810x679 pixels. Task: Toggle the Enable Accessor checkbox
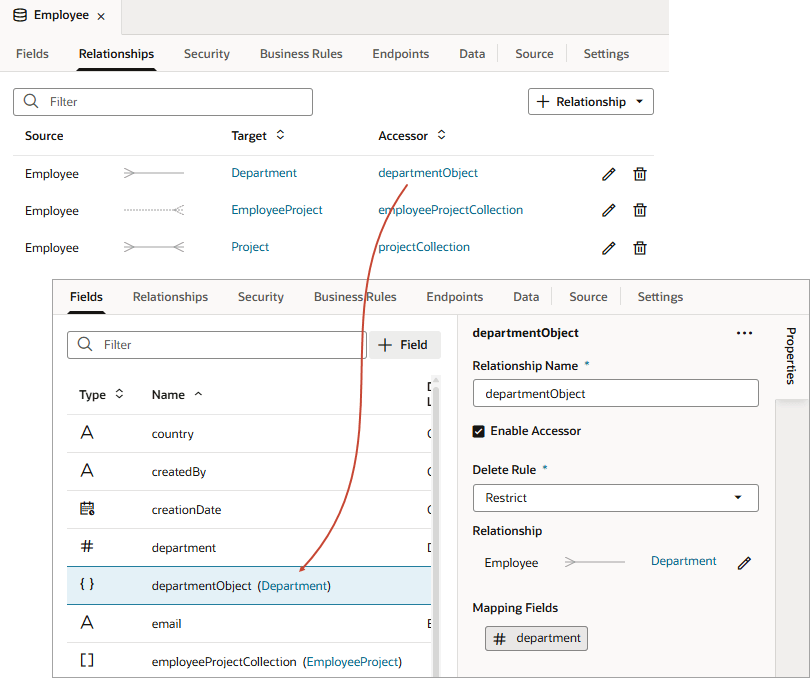coord(478,431)
